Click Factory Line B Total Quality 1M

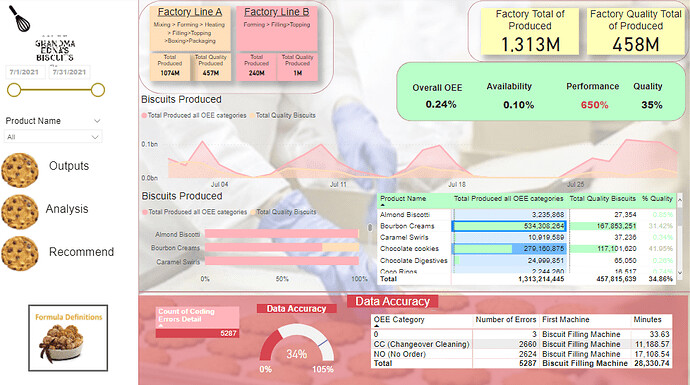(x=297, y=67)
